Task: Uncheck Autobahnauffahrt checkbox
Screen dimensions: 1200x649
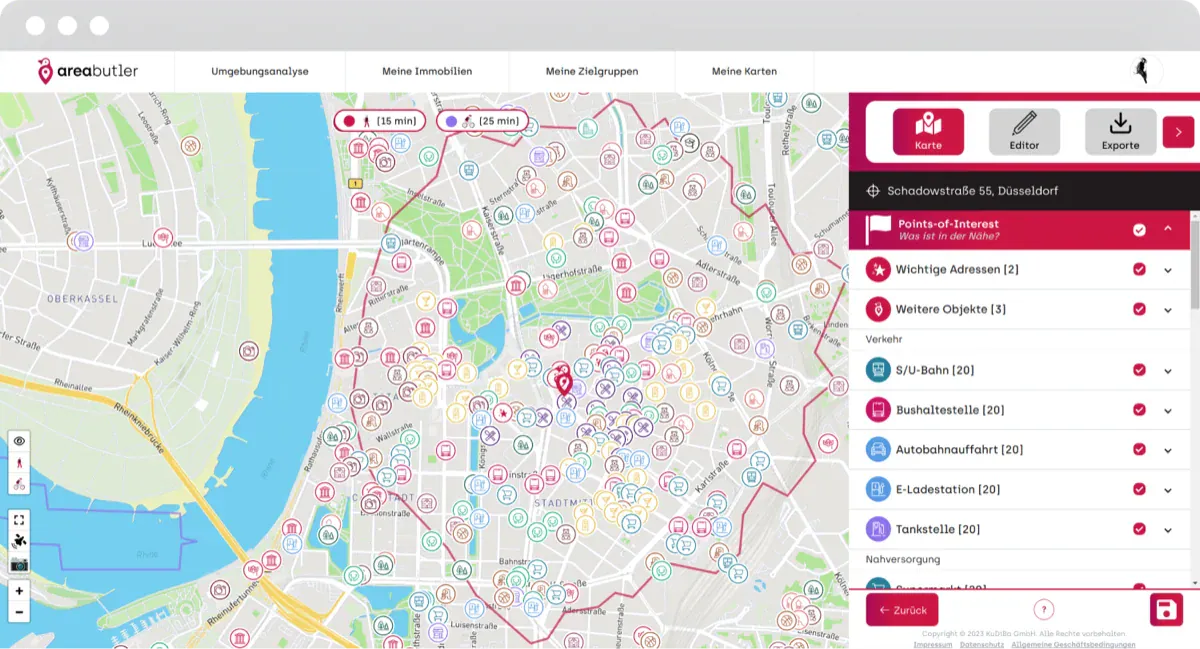Action: (1139, 449)
